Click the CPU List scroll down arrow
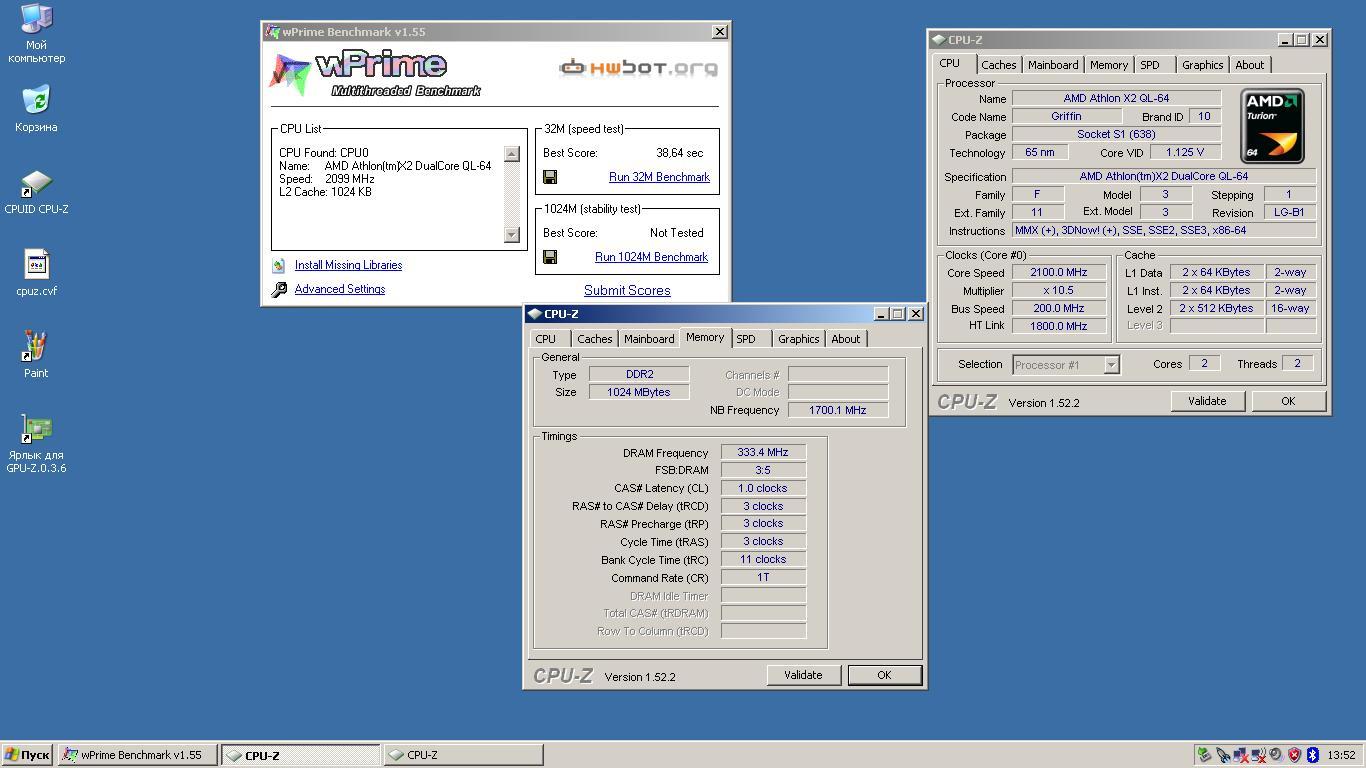 [512, 235]
